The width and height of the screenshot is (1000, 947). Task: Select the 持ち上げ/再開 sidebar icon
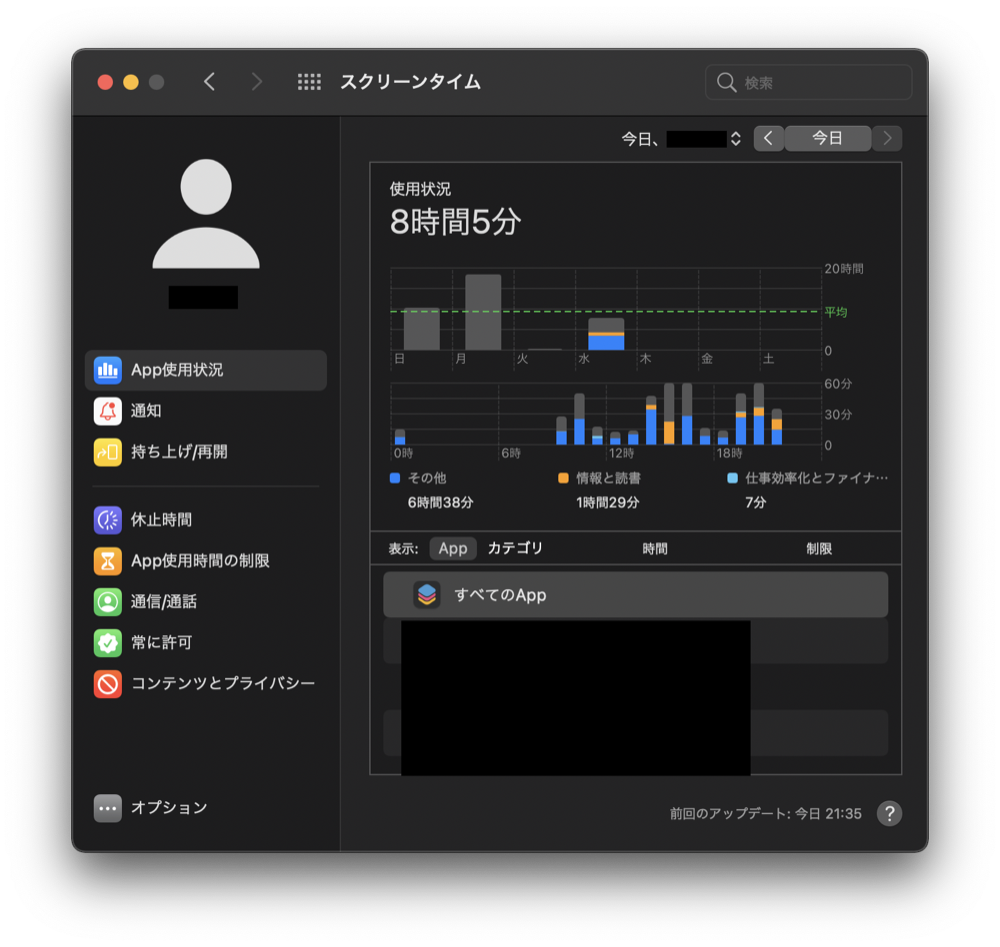click(x=108, y=452)
